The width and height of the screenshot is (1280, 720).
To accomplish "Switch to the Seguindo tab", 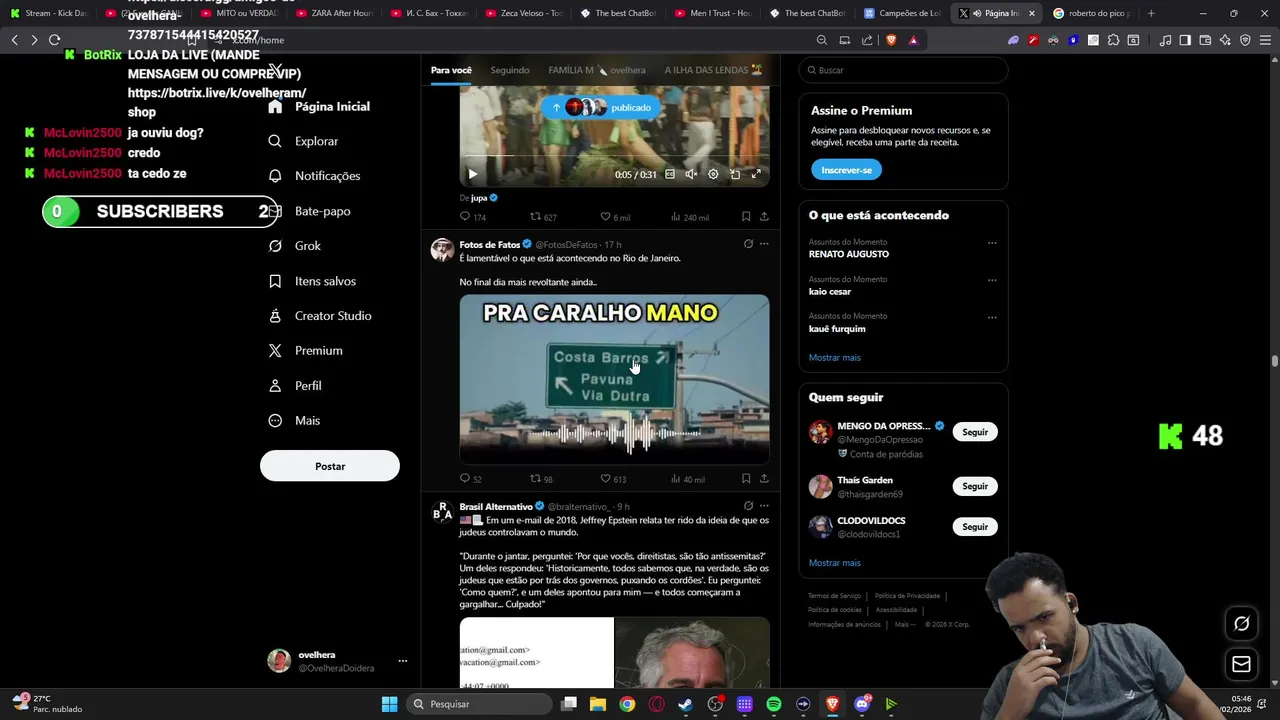I will pos(510,70).
